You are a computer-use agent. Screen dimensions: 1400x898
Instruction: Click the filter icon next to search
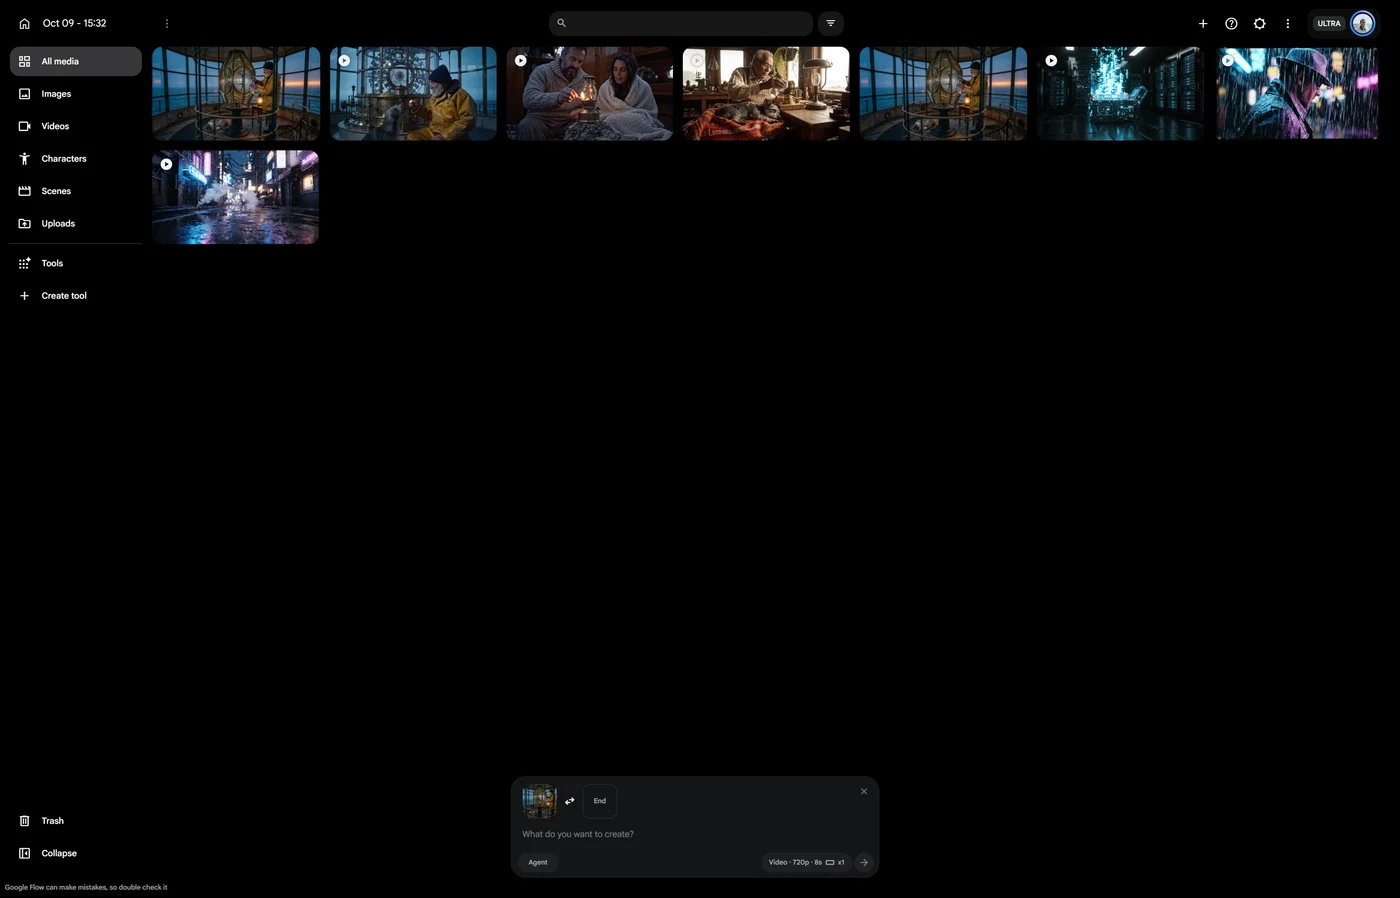[831, 23]
